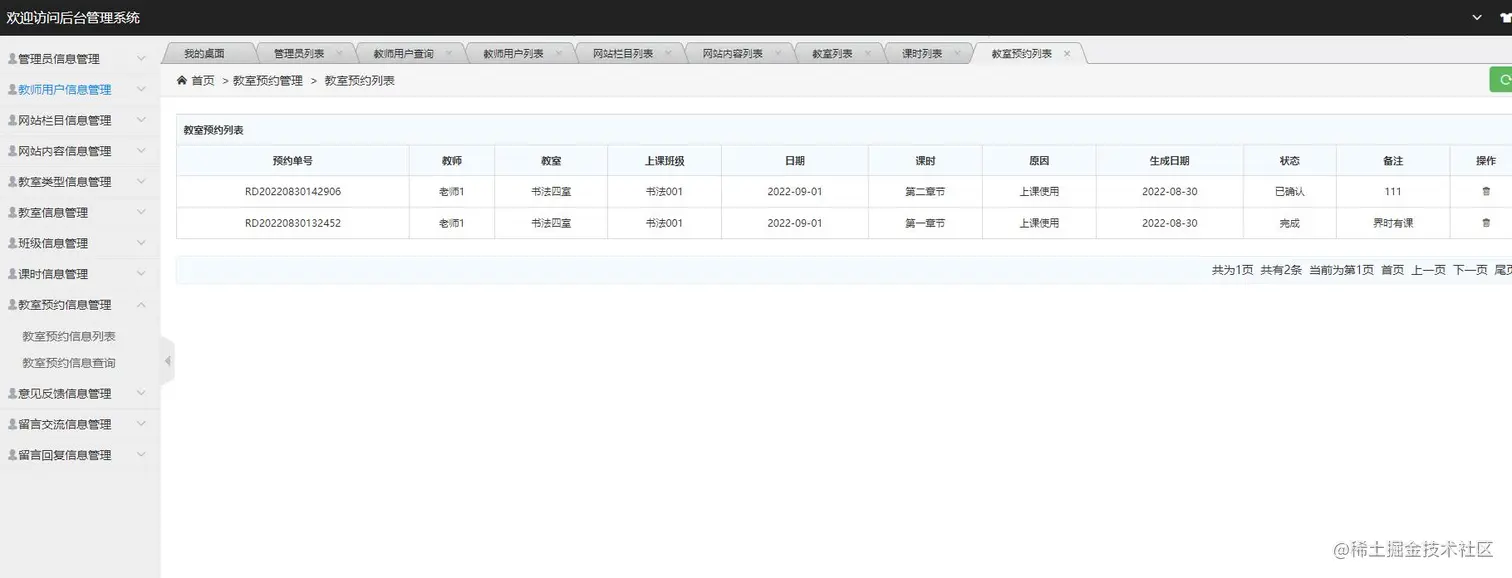Delete reservation RD20220830132452 with trash icon
The image size is (1512, 578).
coord(1485,223)
